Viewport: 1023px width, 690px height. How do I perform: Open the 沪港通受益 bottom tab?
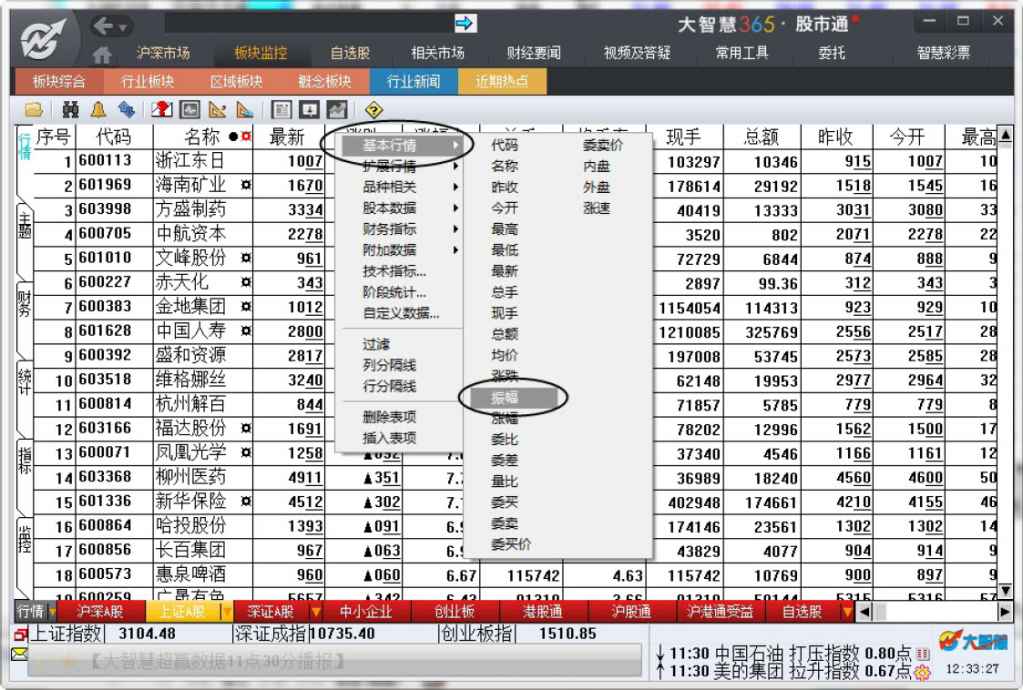tap(720, 612)
